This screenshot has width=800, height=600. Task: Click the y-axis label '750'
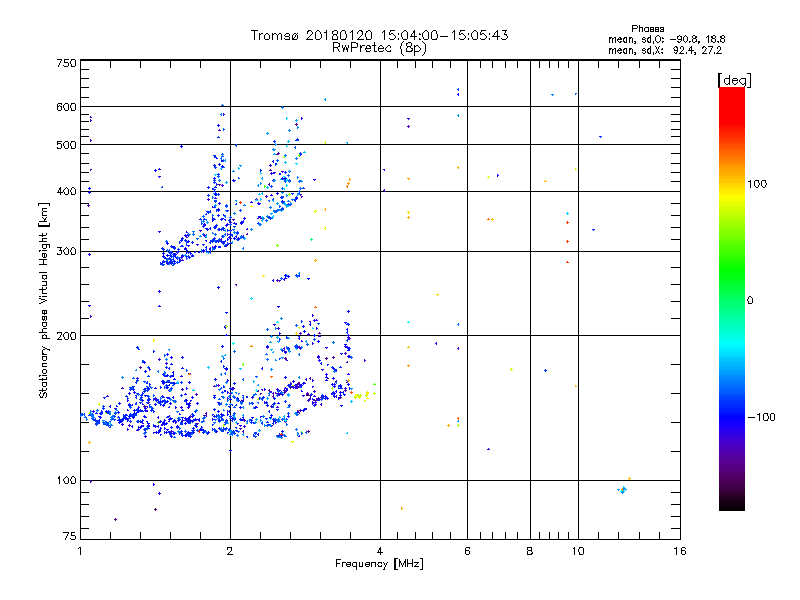coord(66,63)
